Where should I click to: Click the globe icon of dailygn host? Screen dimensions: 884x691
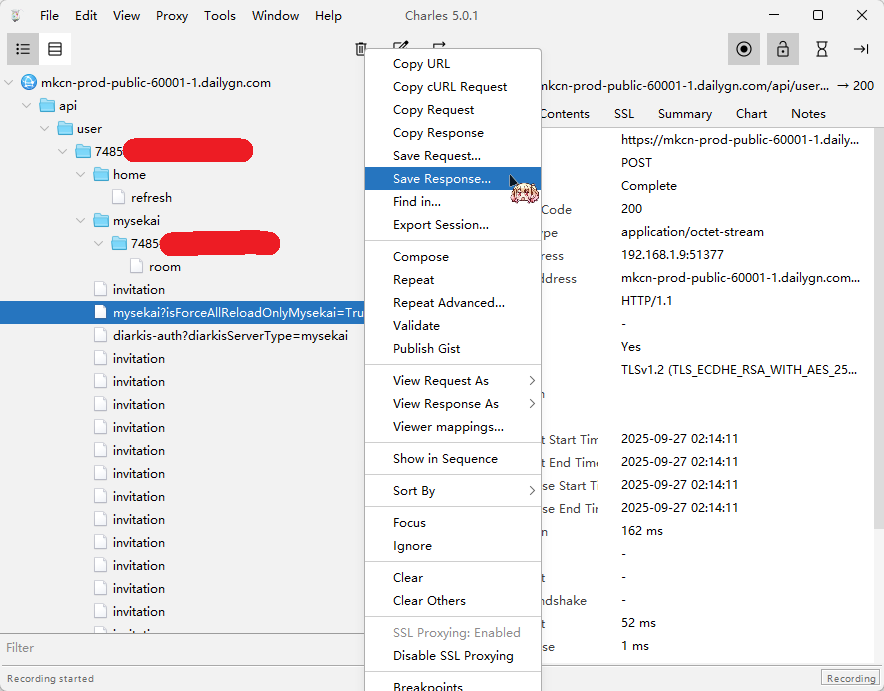click(x=29, y=83)
